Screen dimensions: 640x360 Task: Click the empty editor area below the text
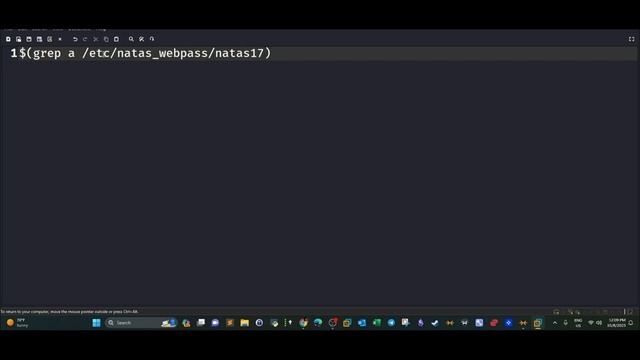click(320, 184)
